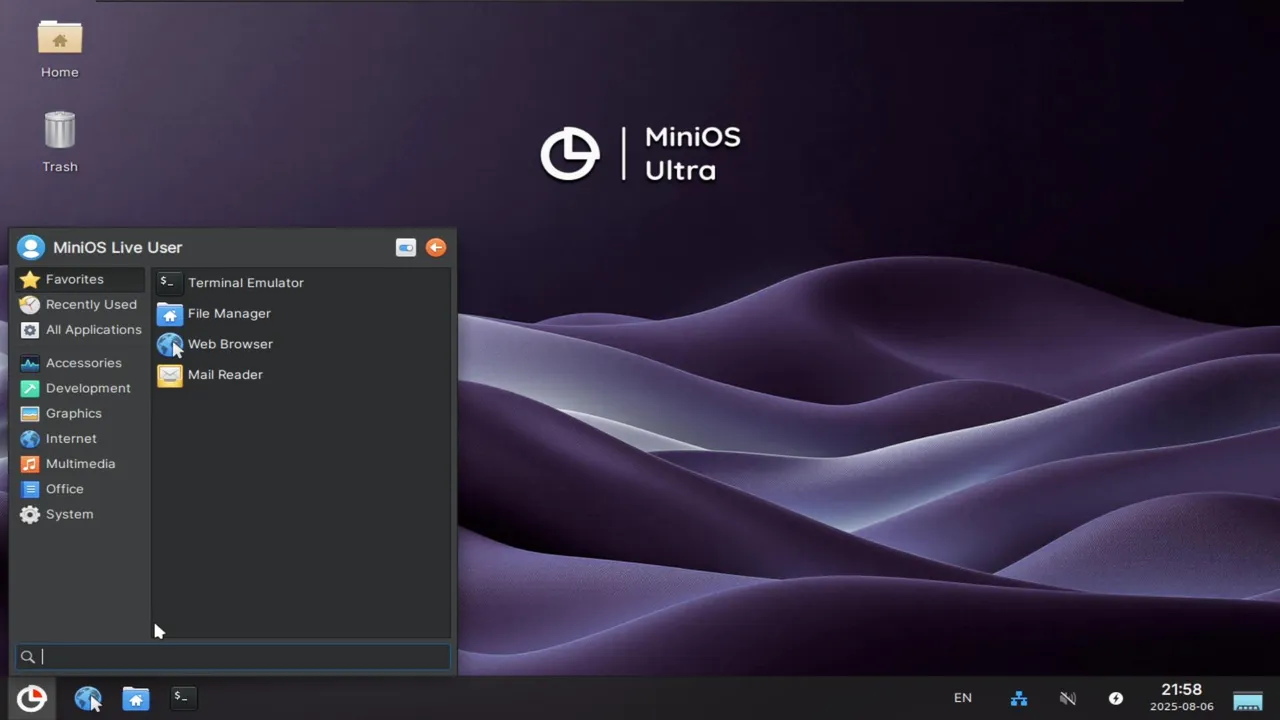Open the Accessories category
Screen dimensions: 1280x720
(80, 363)
